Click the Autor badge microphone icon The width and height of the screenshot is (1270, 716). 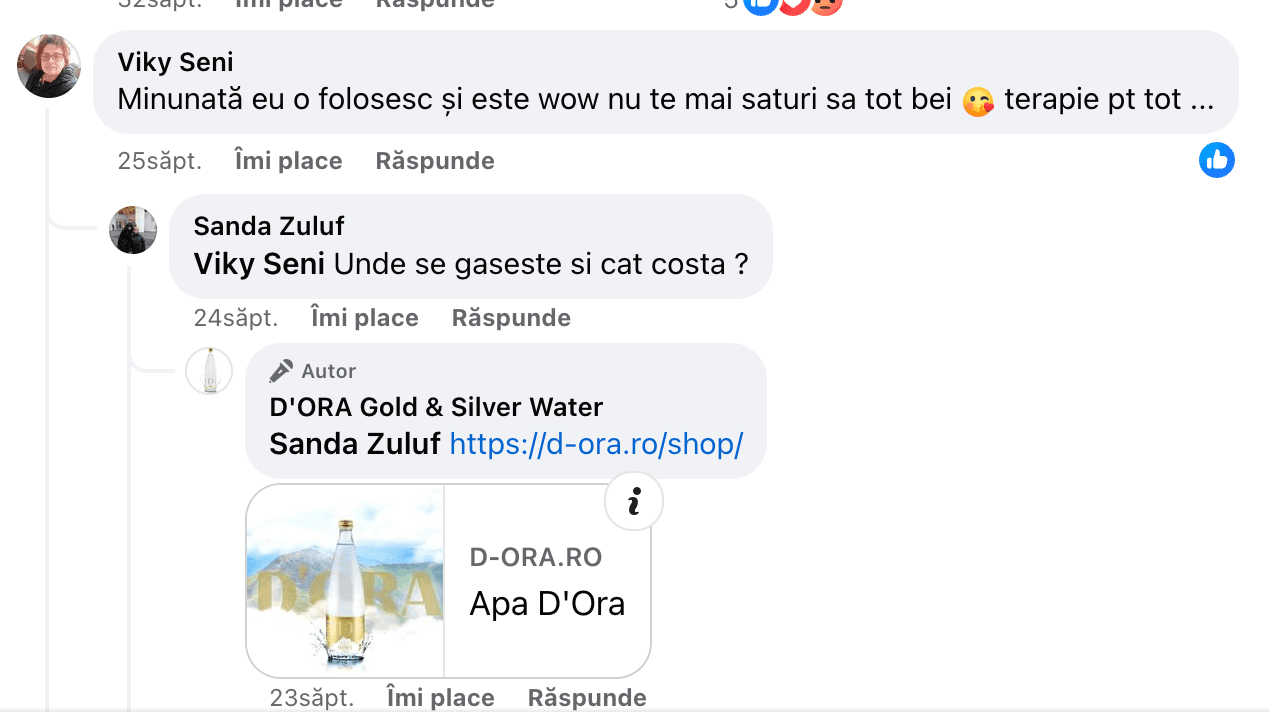[281, 371]
